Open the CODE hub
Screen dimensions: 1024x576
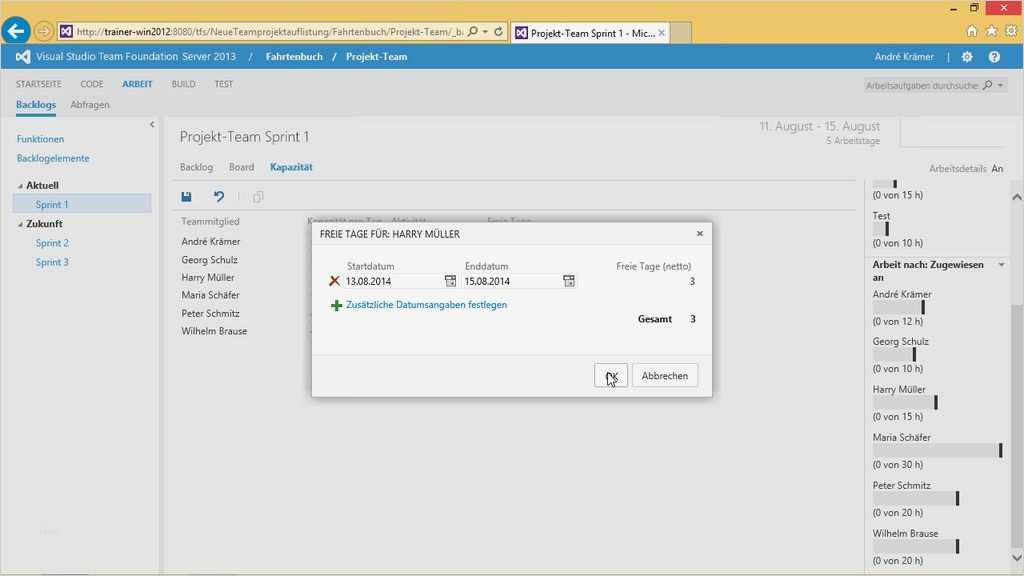click(x=91, y=84)
